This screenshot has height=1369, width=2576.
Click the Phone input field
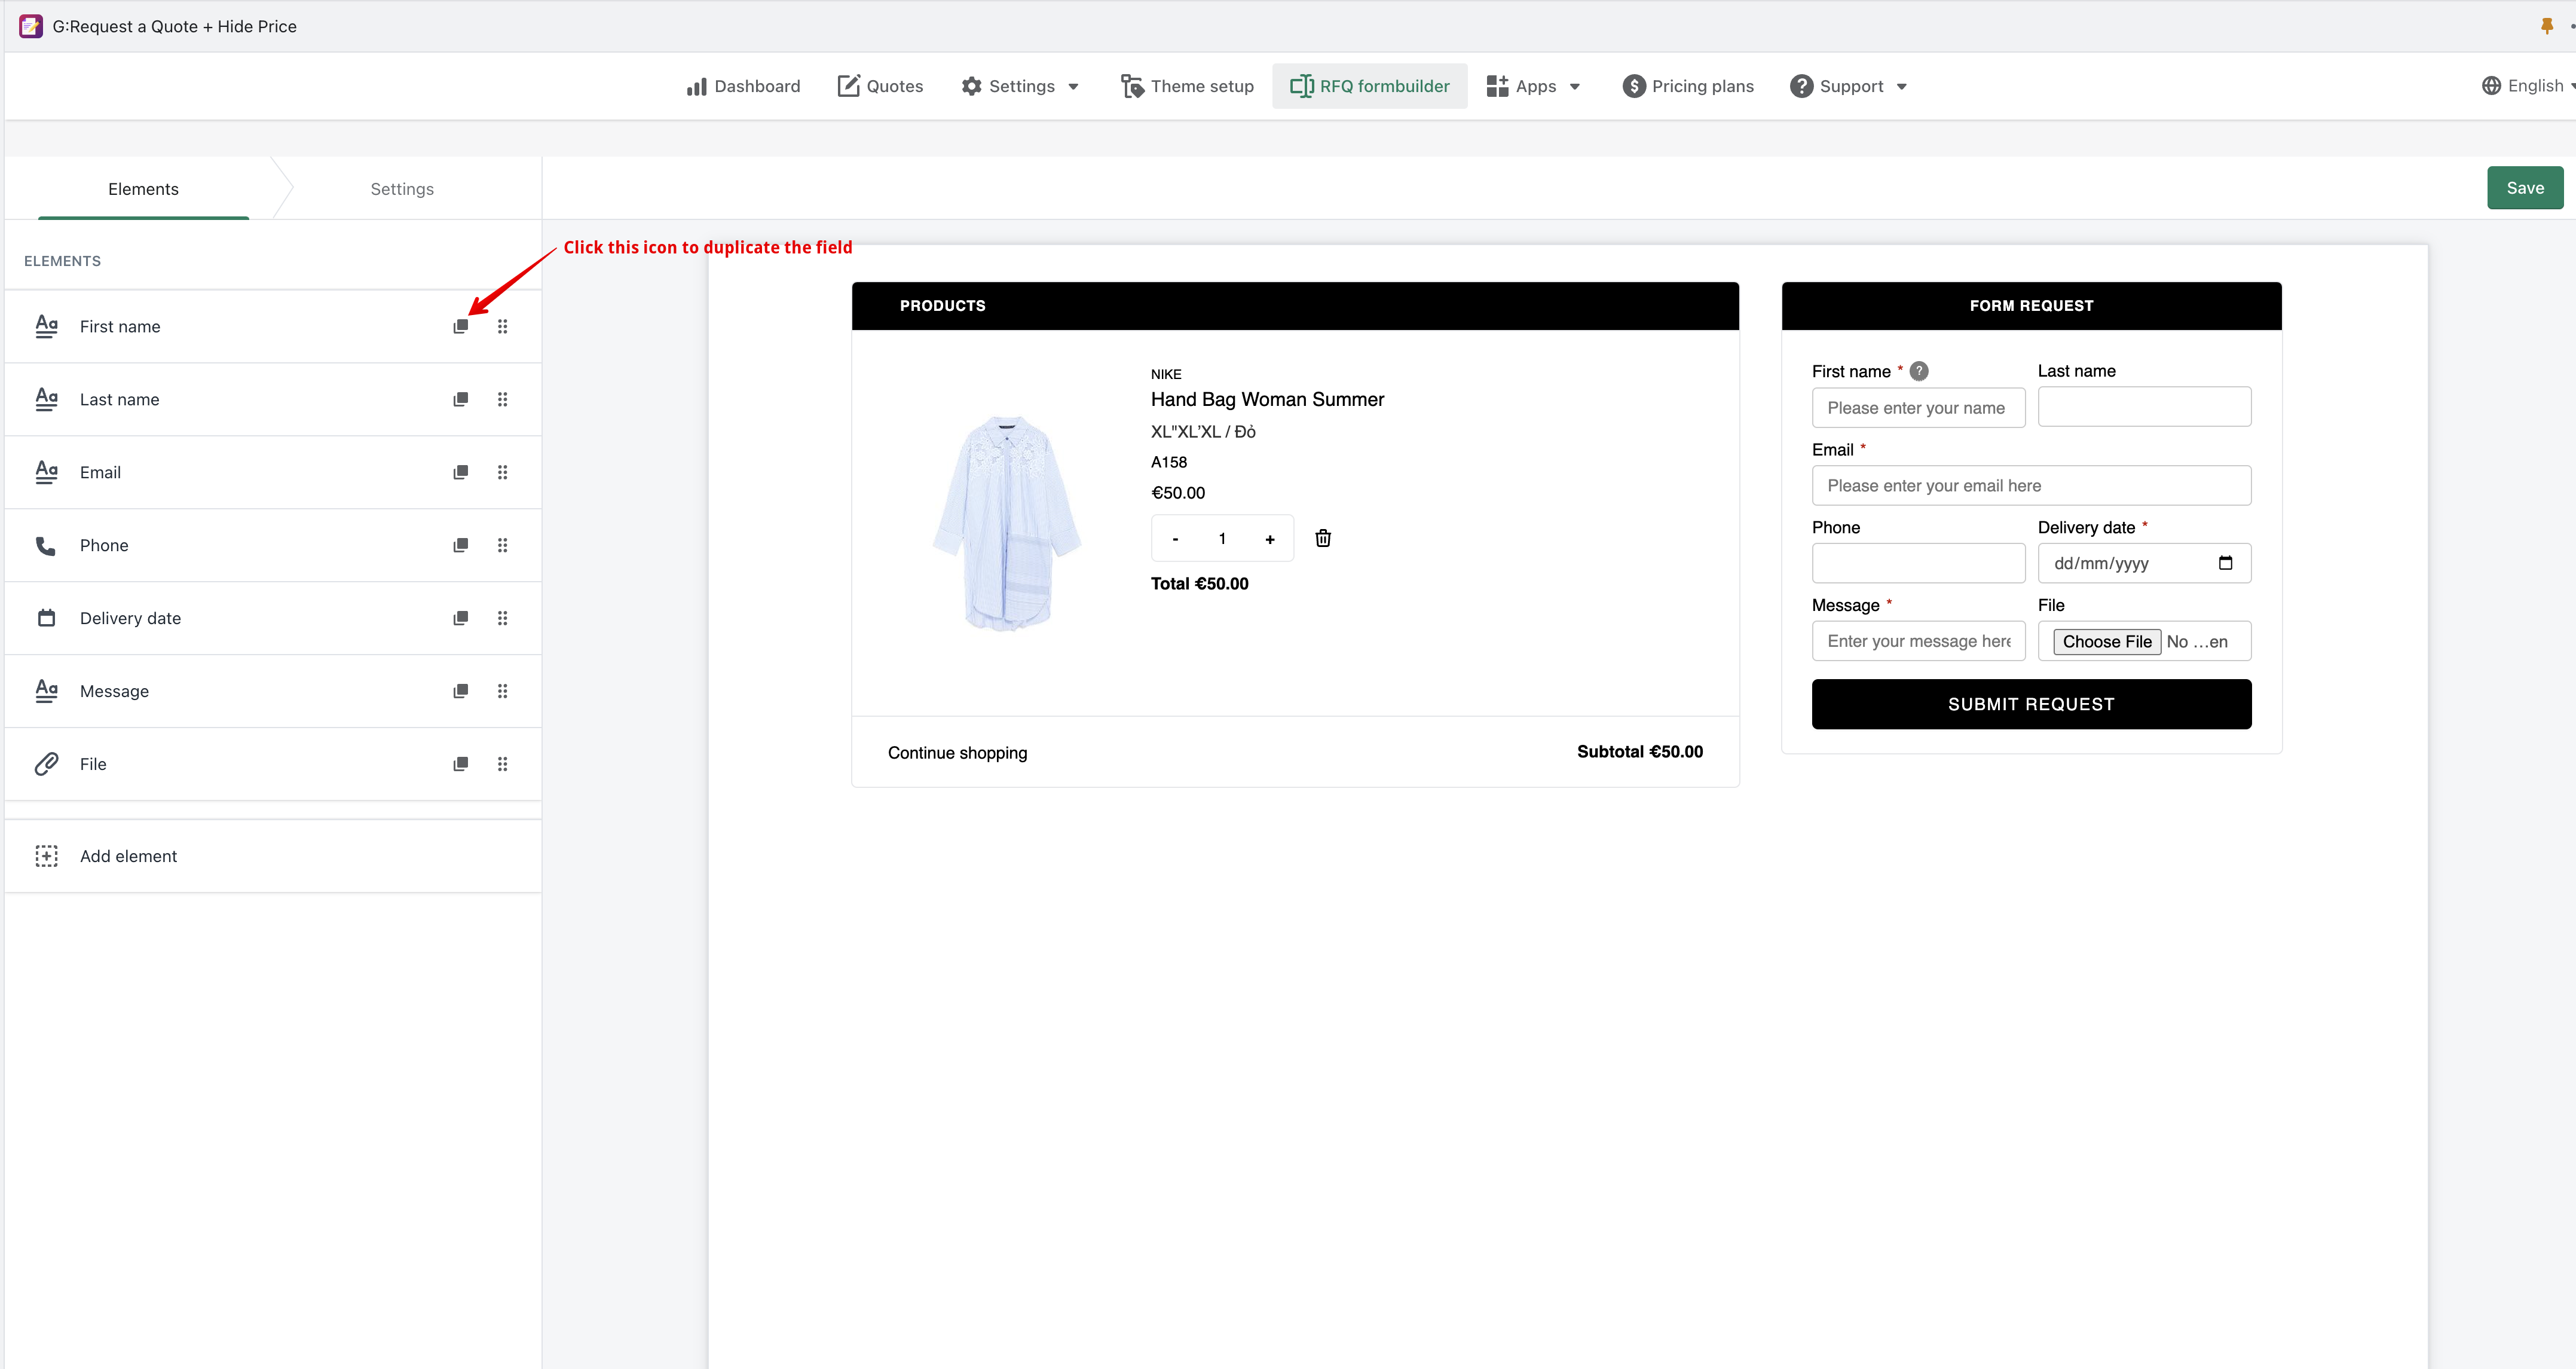point(1918,563)
